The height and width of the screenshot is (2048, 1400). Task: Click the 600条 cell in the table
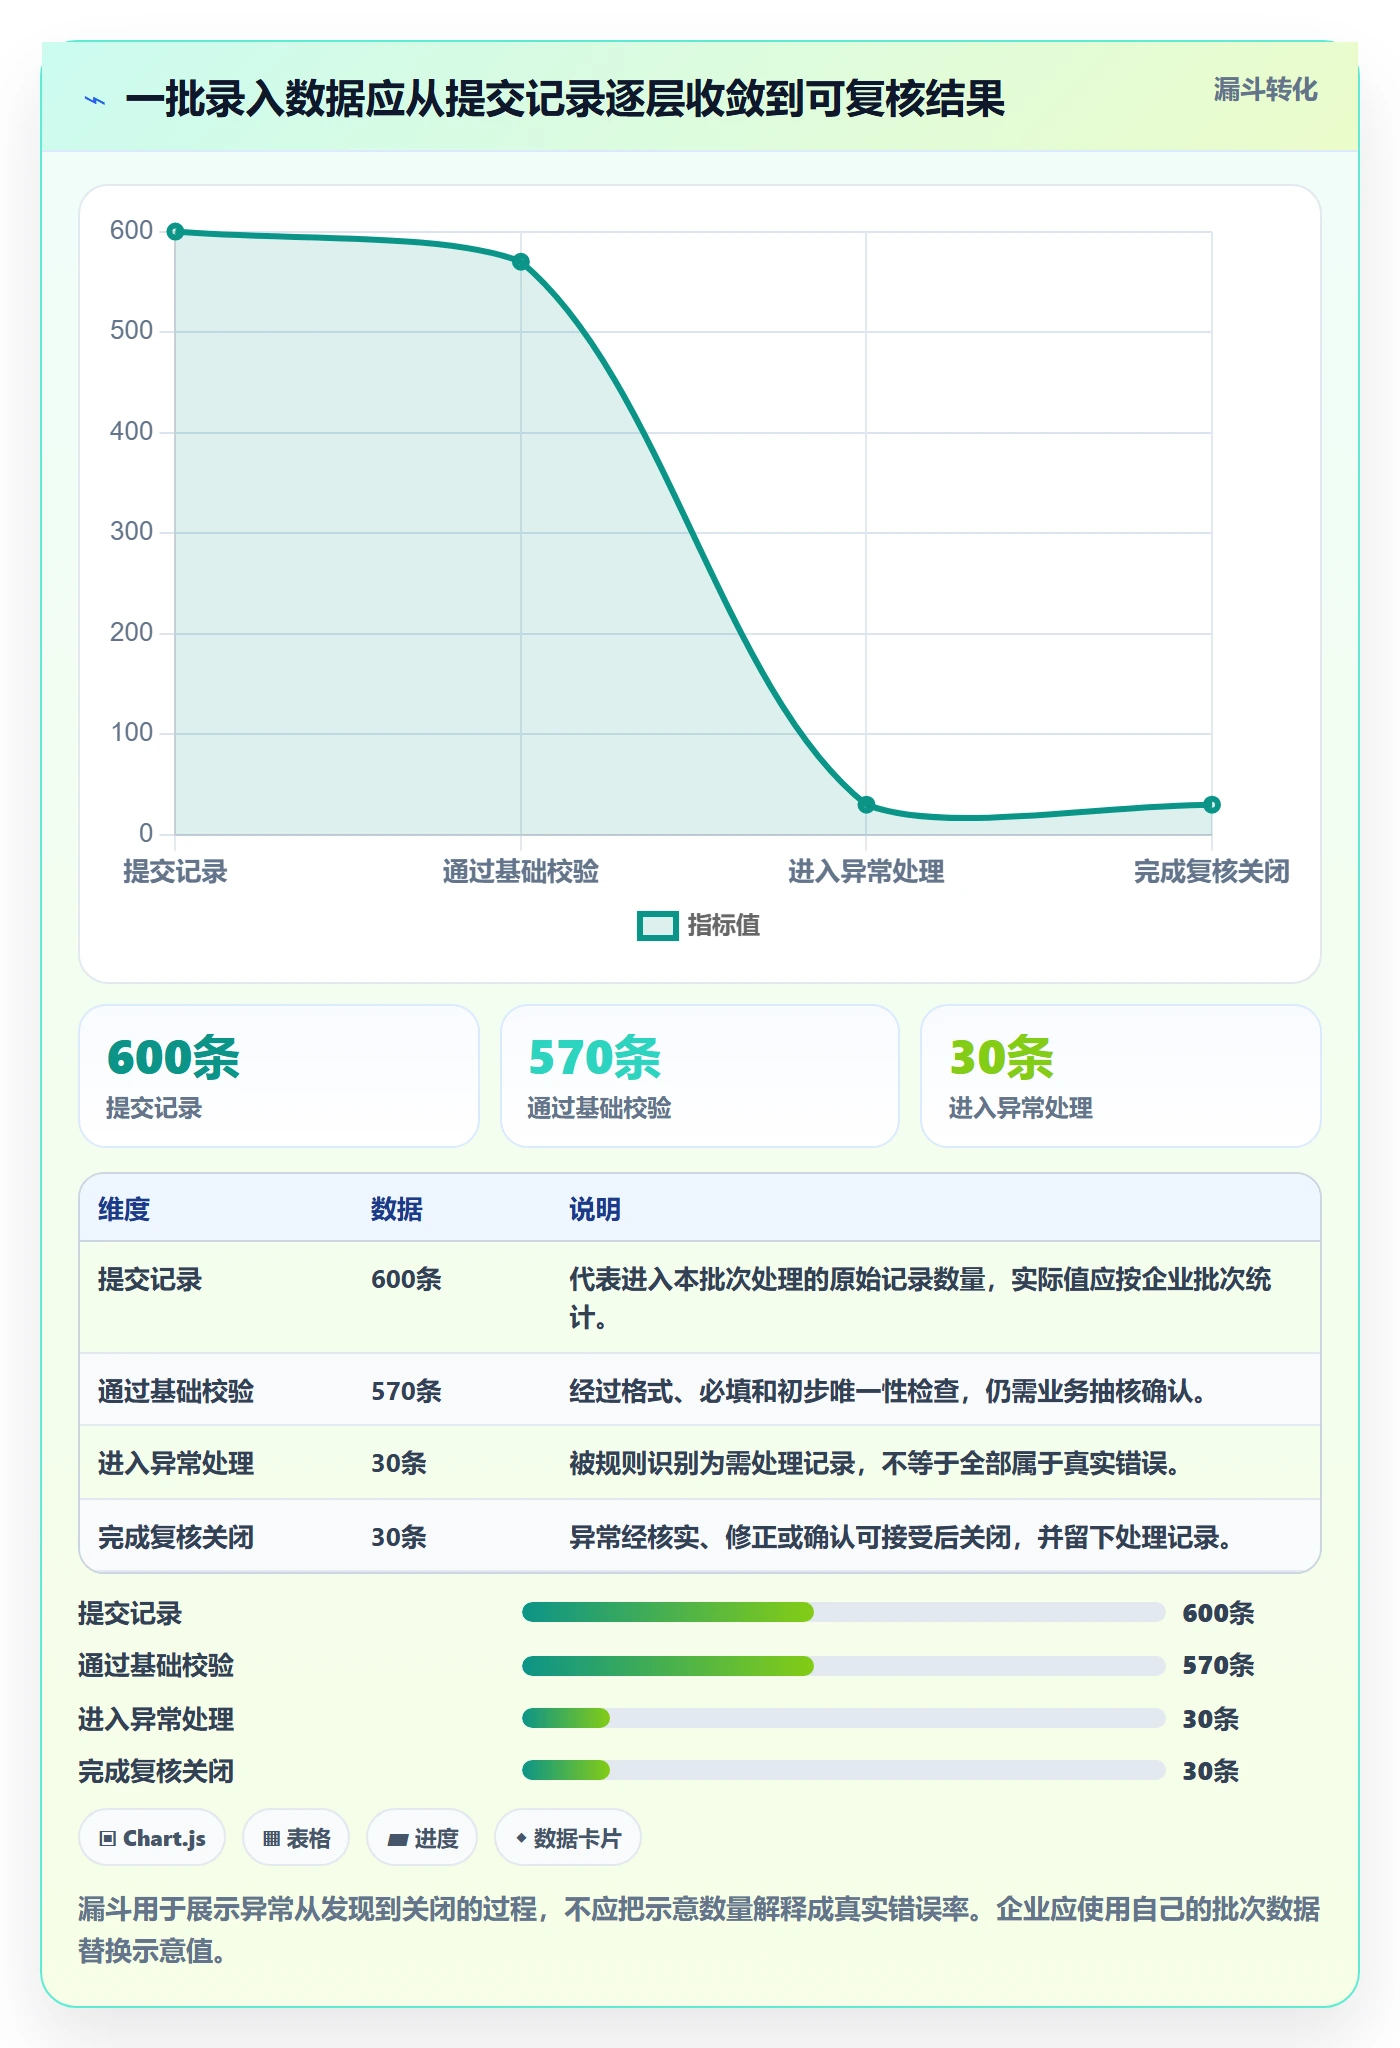pyautogui.click(x=406, y=1279)
